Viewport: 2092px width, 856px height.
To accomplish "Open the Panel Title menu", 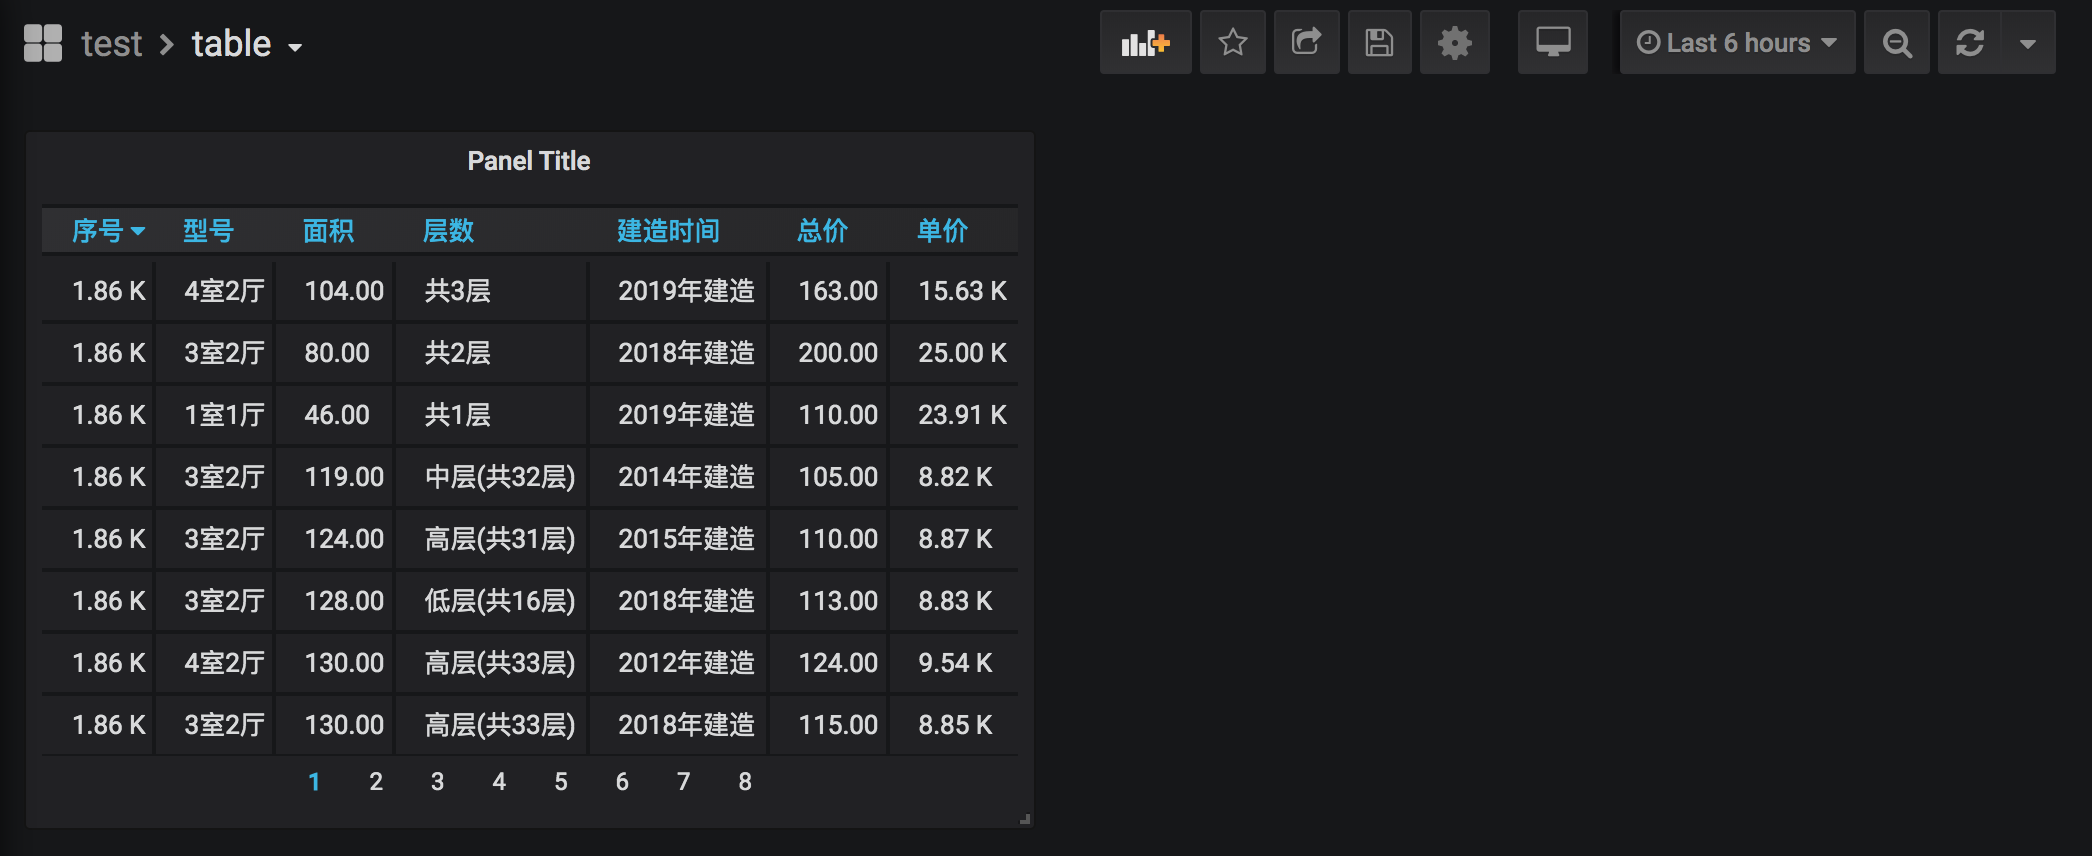I will click(529, 161).
